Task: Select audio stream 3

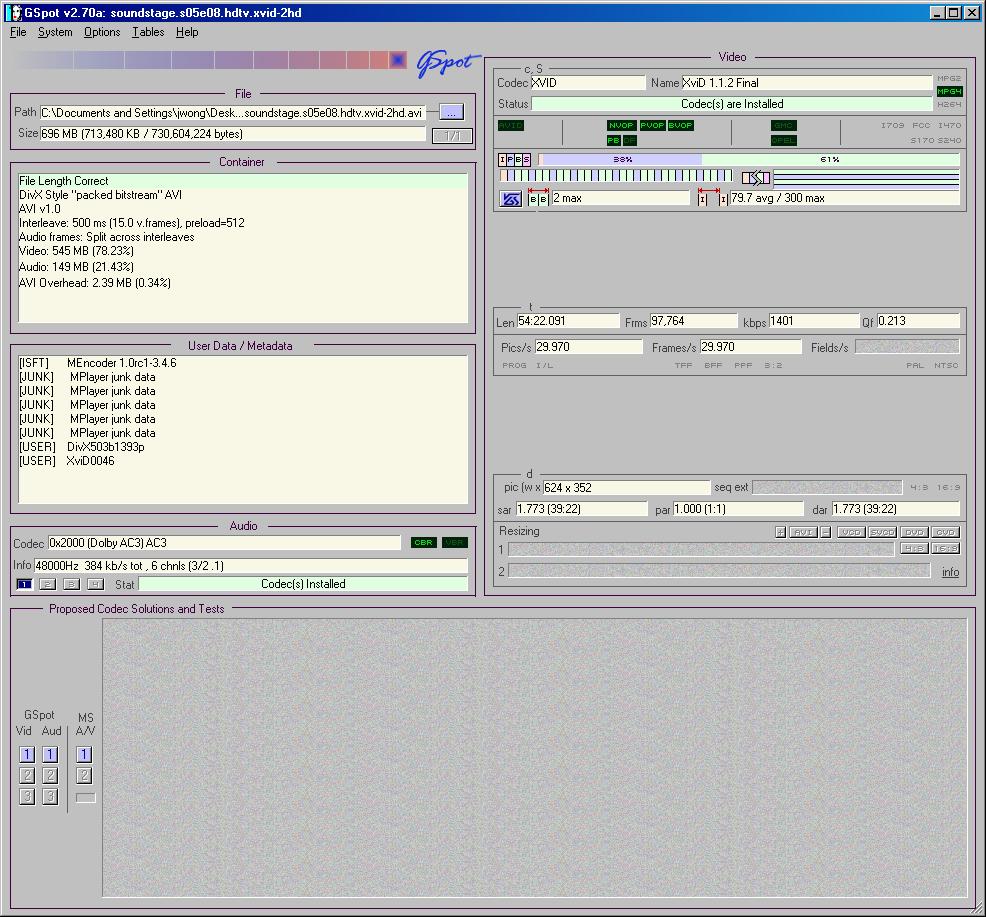Action: [72, 584]
